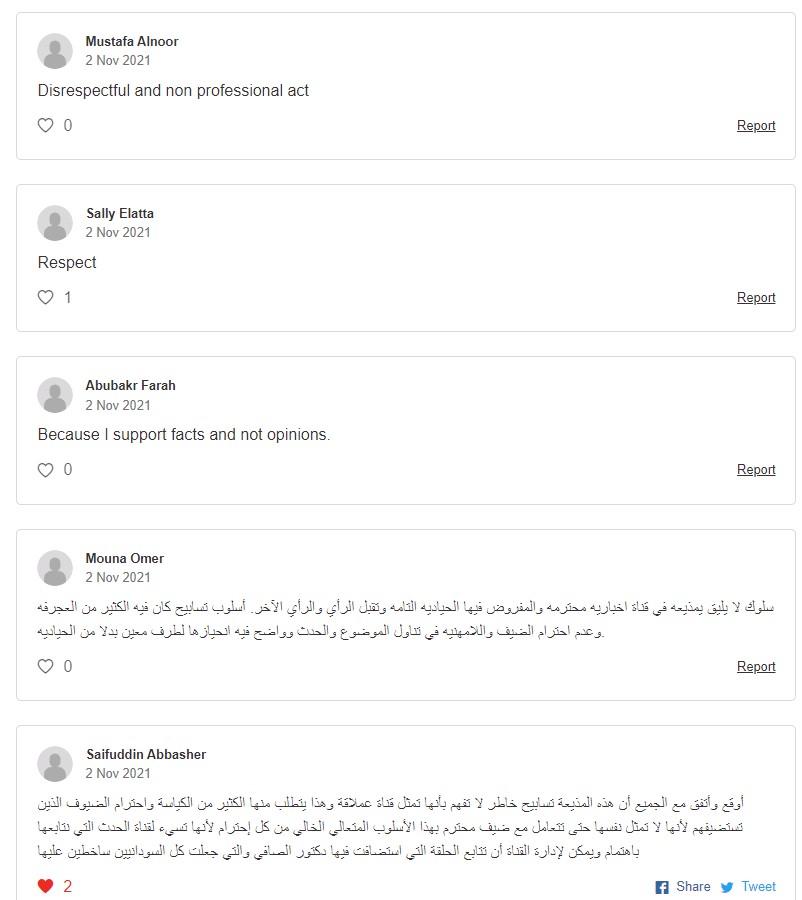The image size is (802, 900).
Task: Click the Facebook Share icon
Action: click(x=662, y=887)
